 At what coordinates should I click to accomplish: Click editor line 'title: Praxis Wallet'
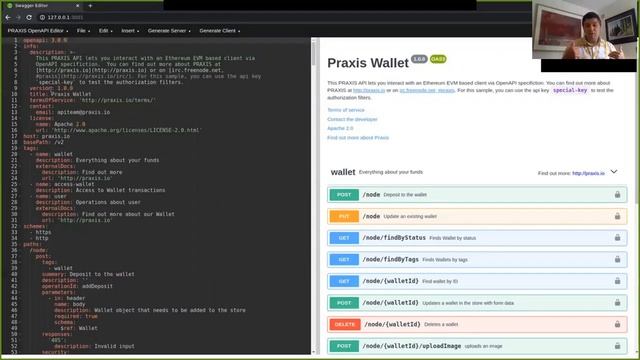coord(60,94)
